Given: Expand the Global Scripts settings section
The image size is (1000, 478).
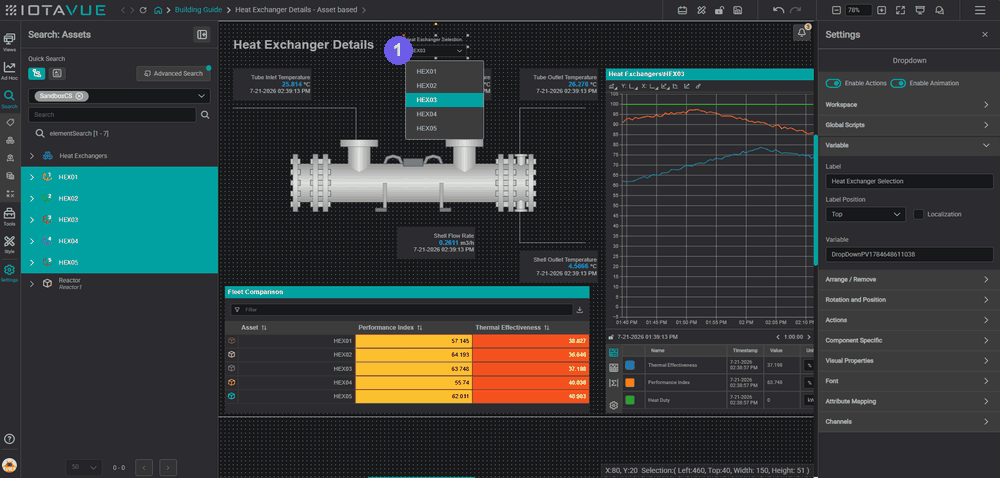Looking at the screenshot, I should point(909,125).
